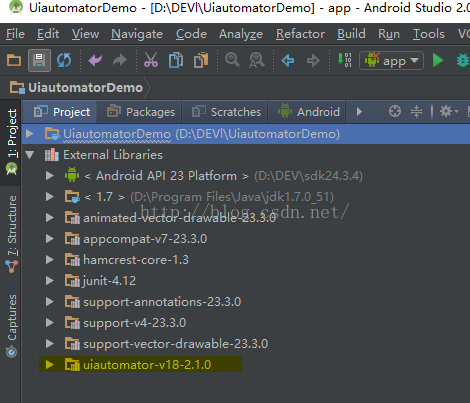Show more view tabs arrow
Viewport: 470px width, 403px height.
(x=359, y=111)
